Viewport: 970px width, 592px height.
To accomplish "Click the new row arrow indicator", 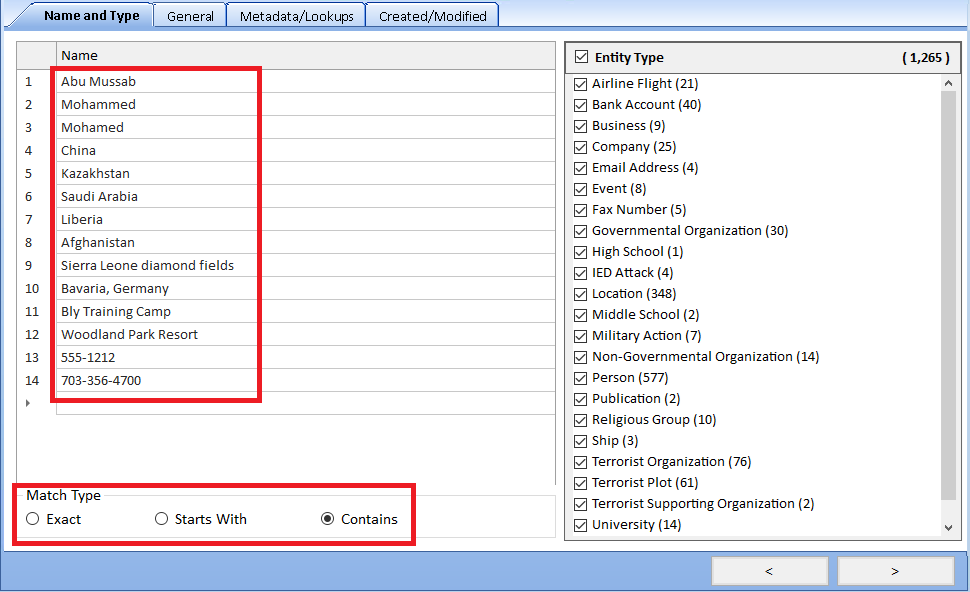I will click(x=28, y=403).
